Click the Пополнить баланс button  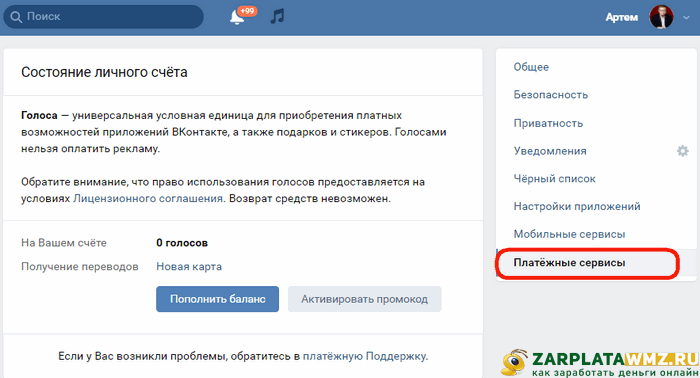point(217,299)
